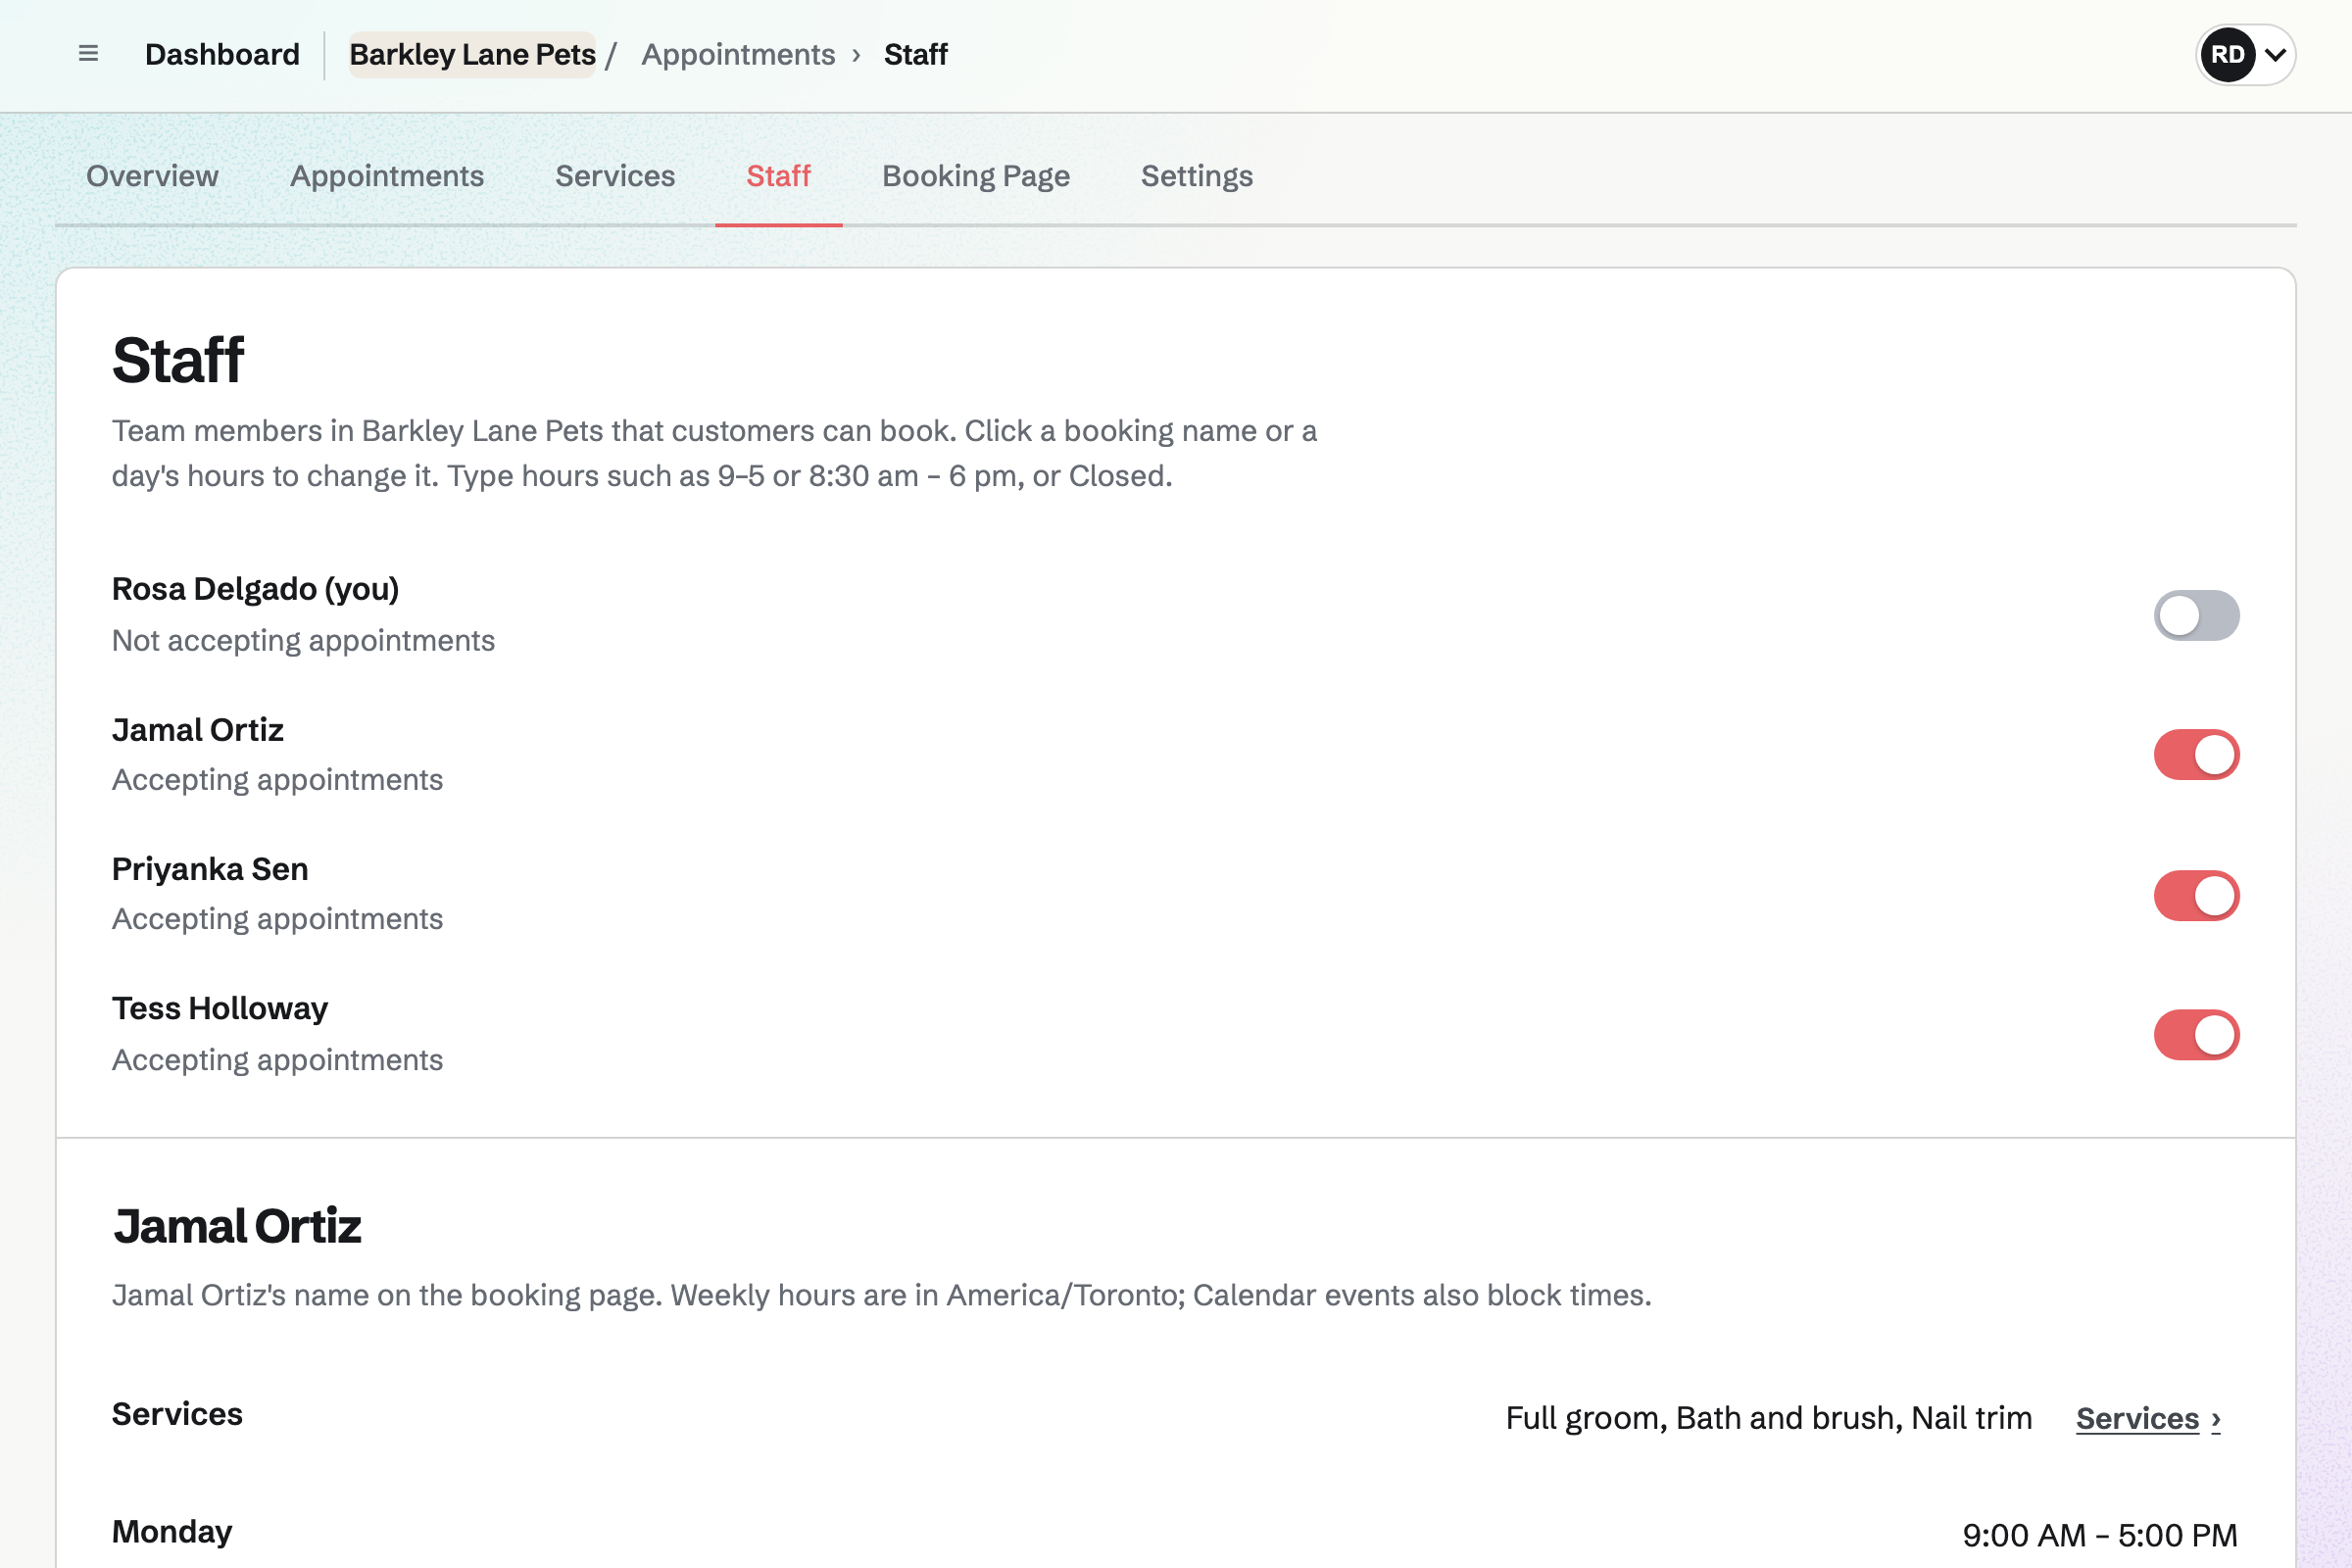Viewport: 2352px width, 1568px height.
Task: Open the hamburger navigation menu
Action: (x=88, y=54)
